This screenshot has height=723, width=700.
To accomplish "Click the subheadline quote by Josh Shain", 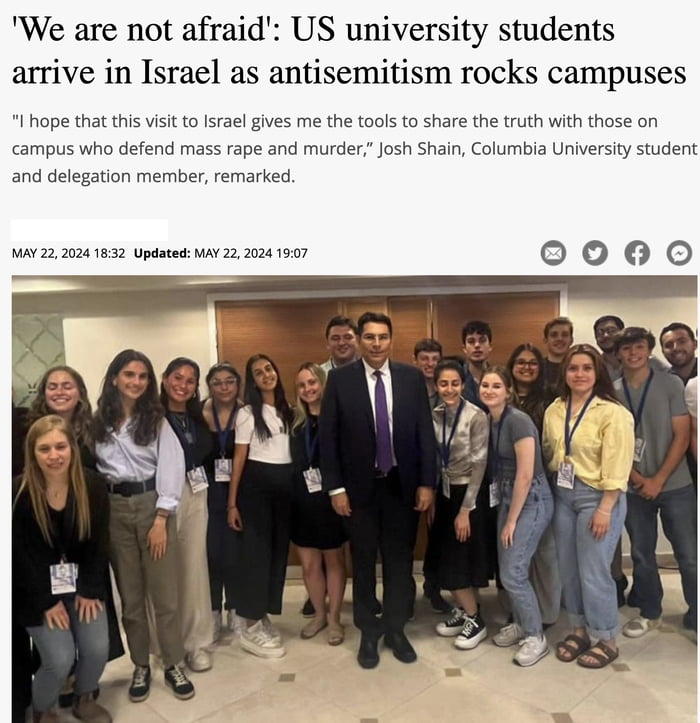I will point(354,148).
